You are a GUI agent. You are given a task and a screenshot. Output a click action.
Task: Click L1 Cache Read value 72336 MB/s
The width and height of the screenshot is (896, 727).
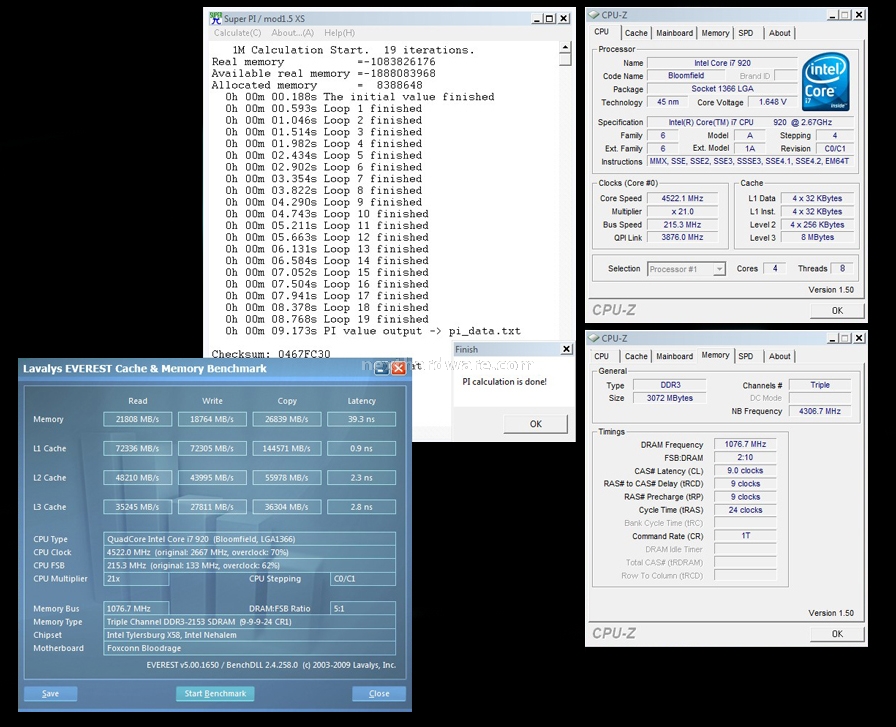(138, 449)
